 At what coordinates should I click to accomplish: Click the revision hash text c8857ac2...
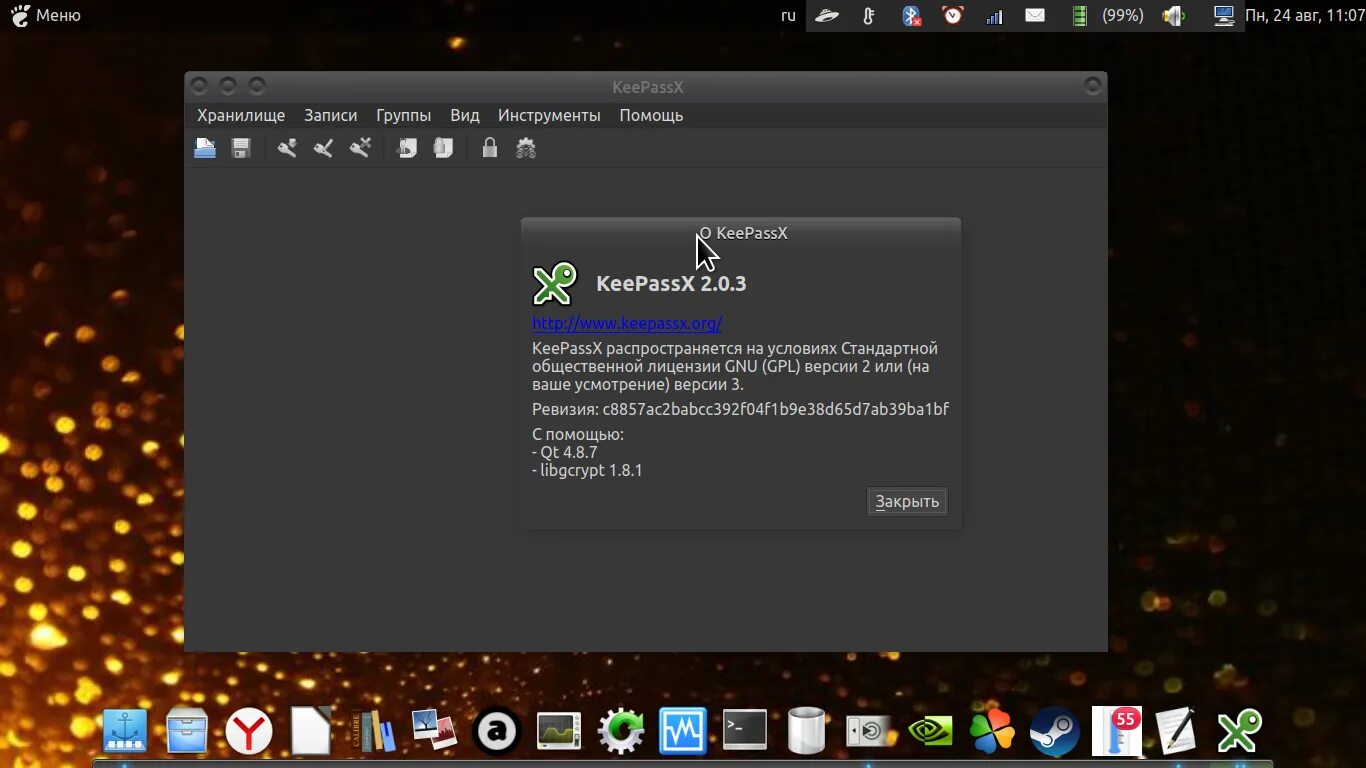pyautogui.click(x=775, y=409)
